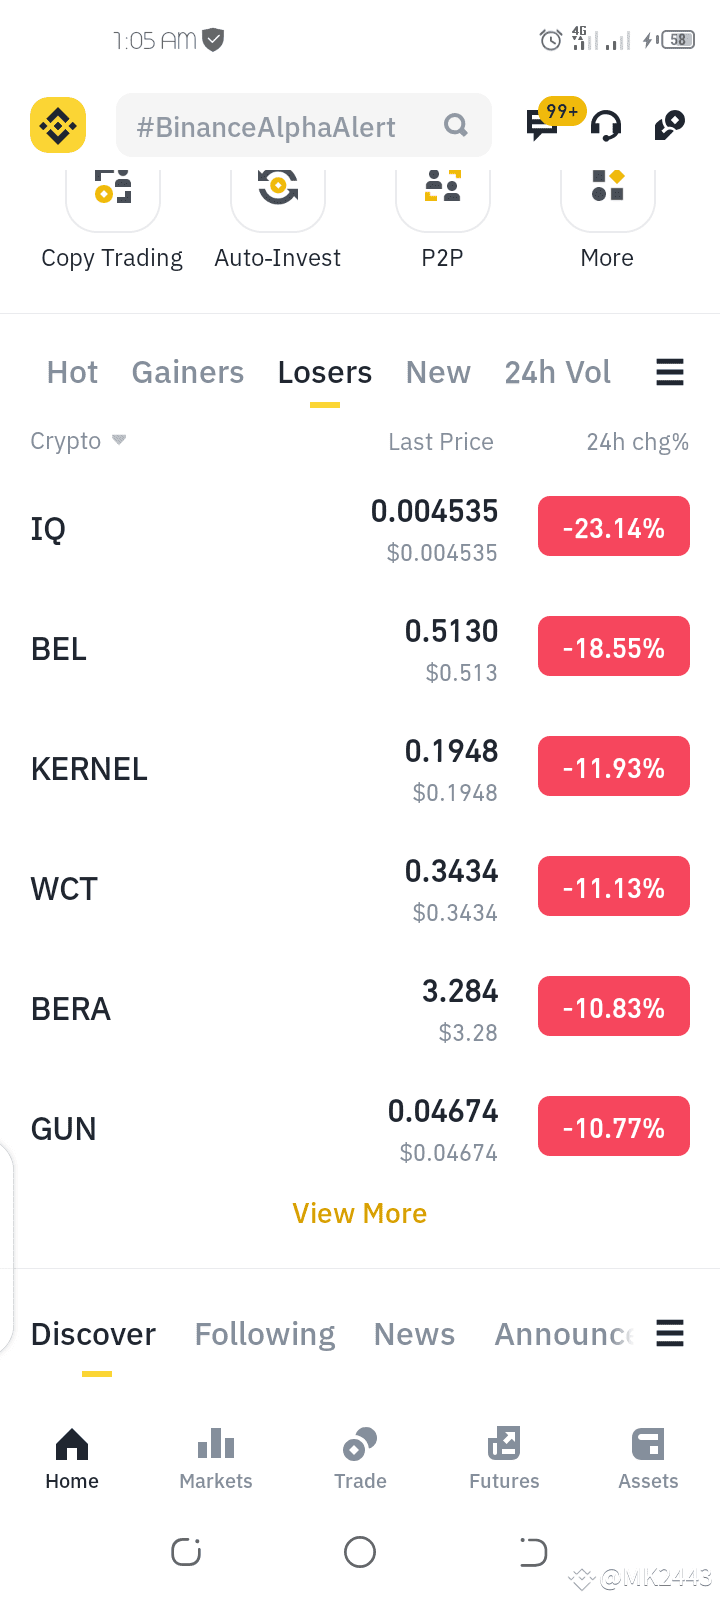Tap the rocket icon in the header
The width and height of the screenshot is (720, 1600).
[669, 125]
